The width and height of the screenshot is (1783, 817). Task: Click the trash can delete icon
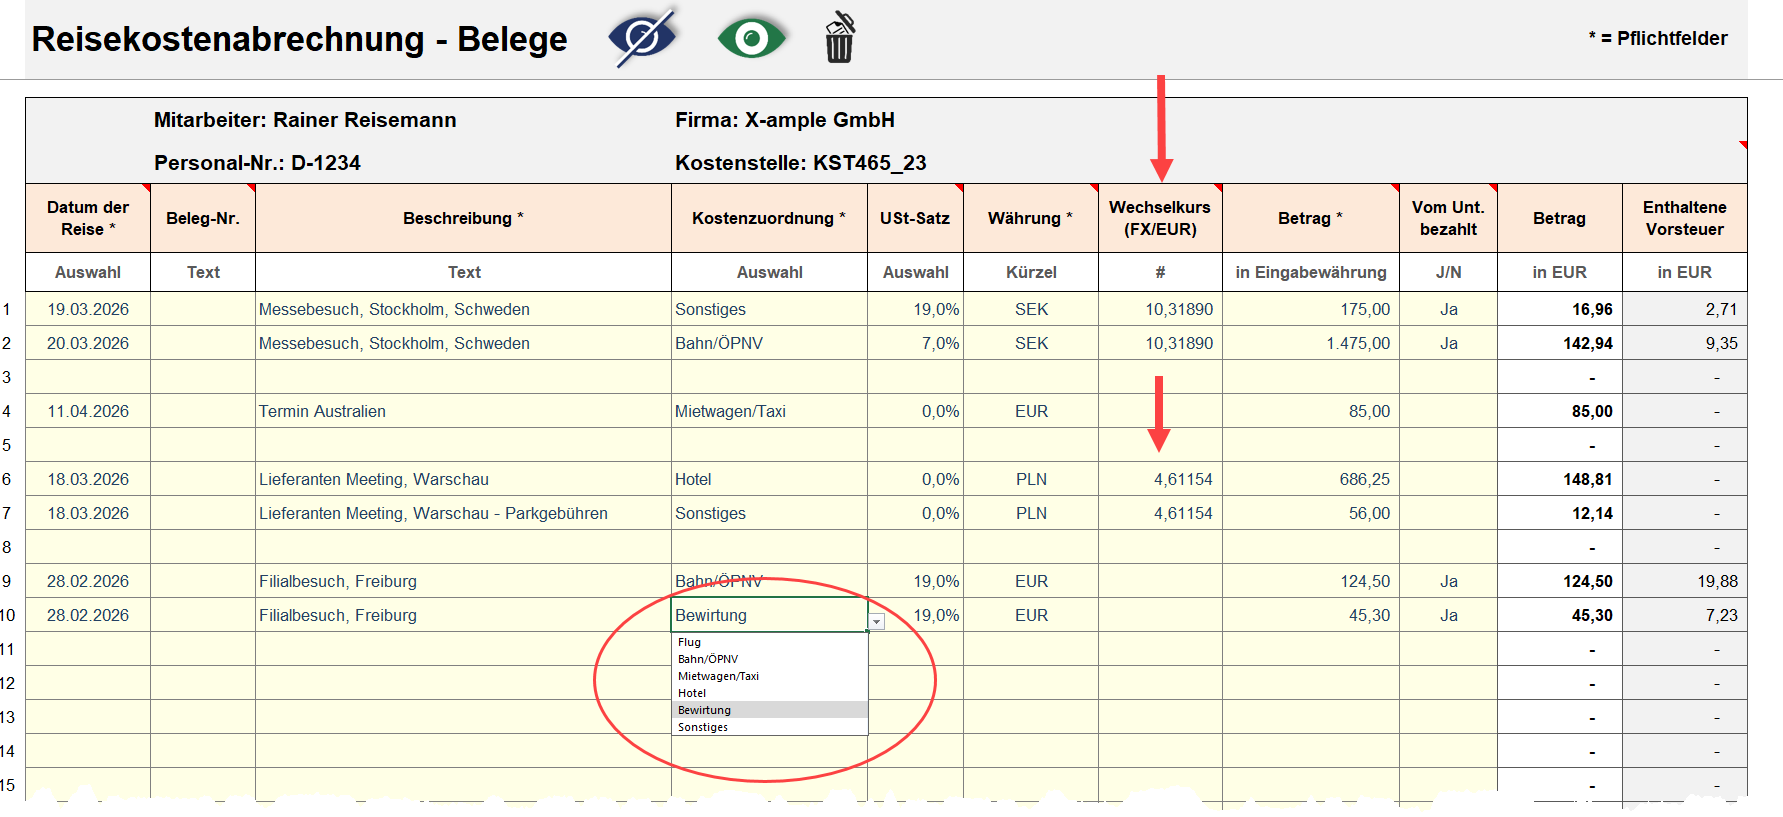tap(839, 38)
